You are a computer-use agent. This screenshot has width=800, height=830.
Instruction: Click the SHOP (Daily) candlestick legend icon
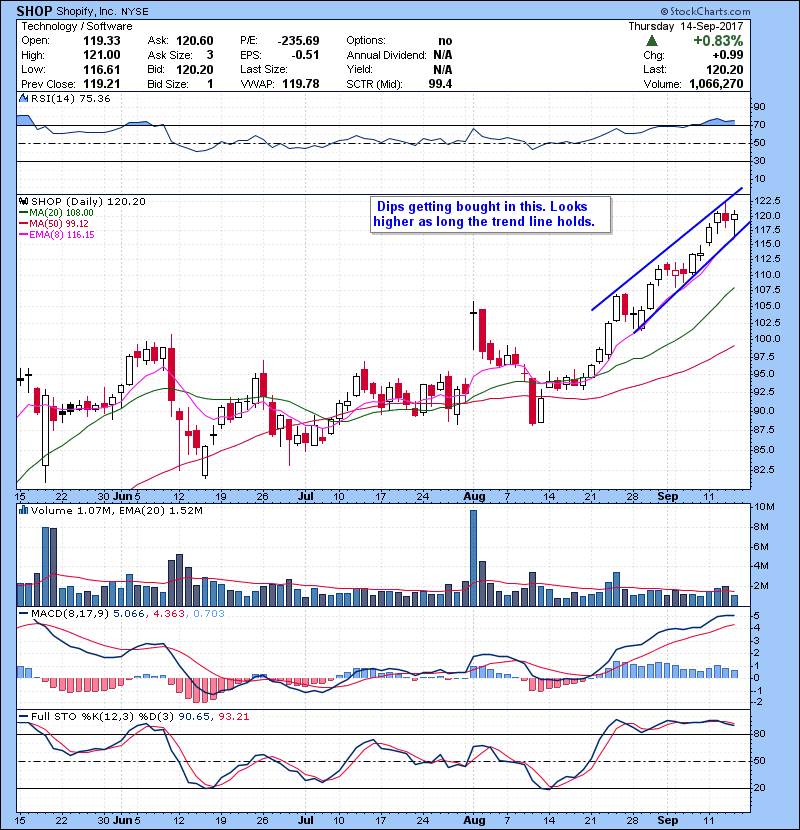pos(22,201)
